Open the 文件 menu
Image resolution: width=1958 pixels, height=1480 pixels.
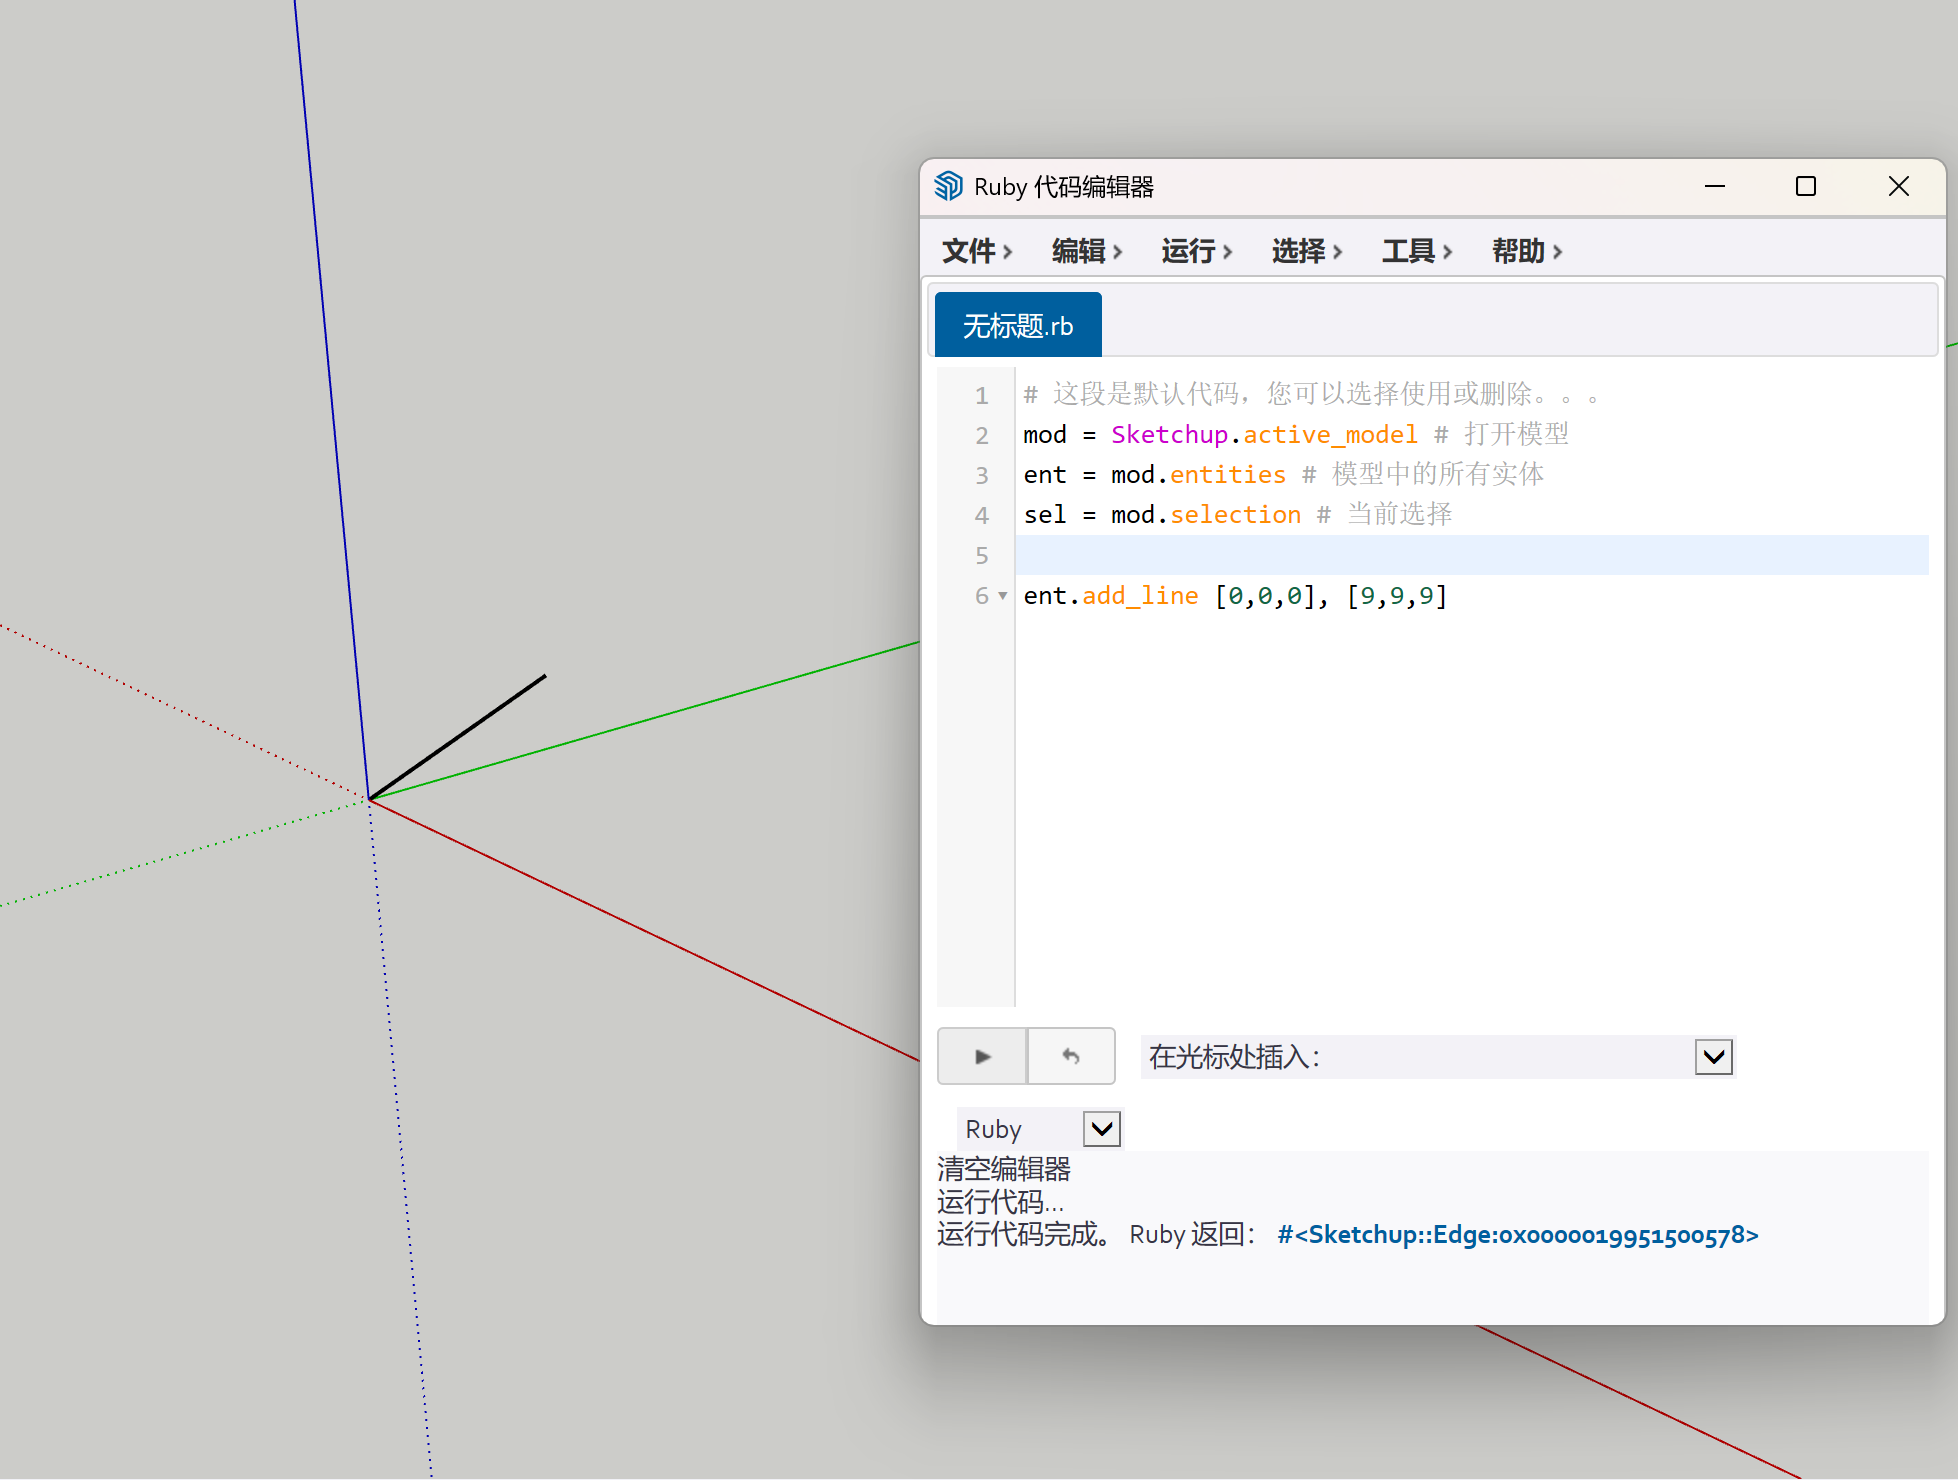tap(977, 250)
